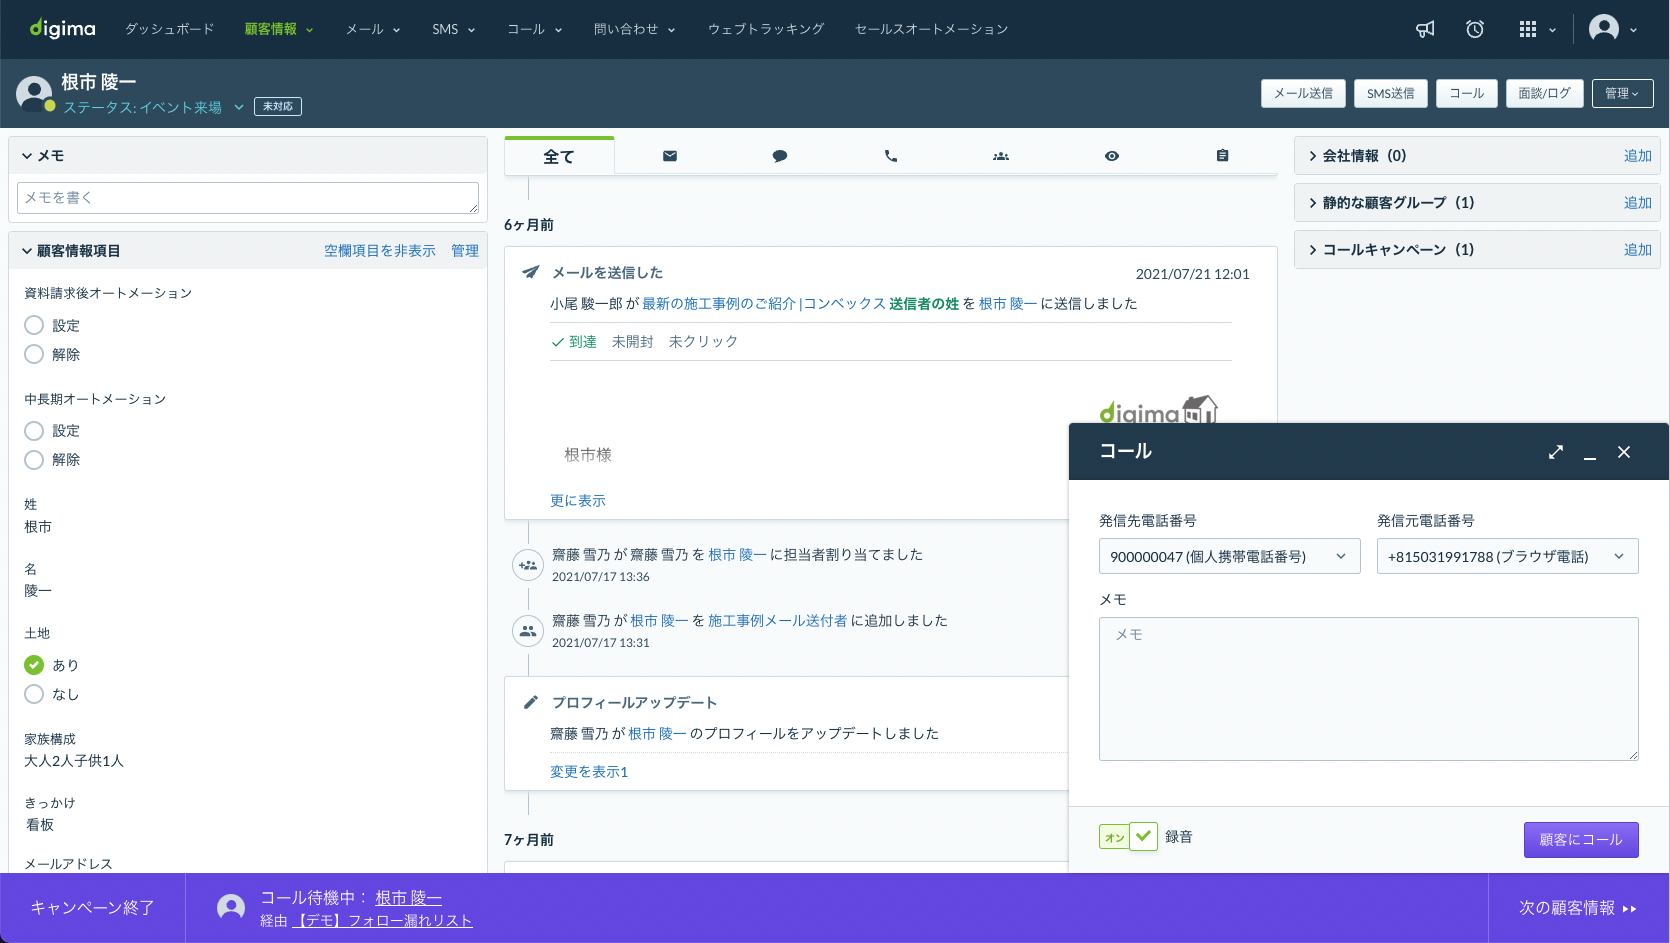Click the avatar in call waiting bar

231,907
